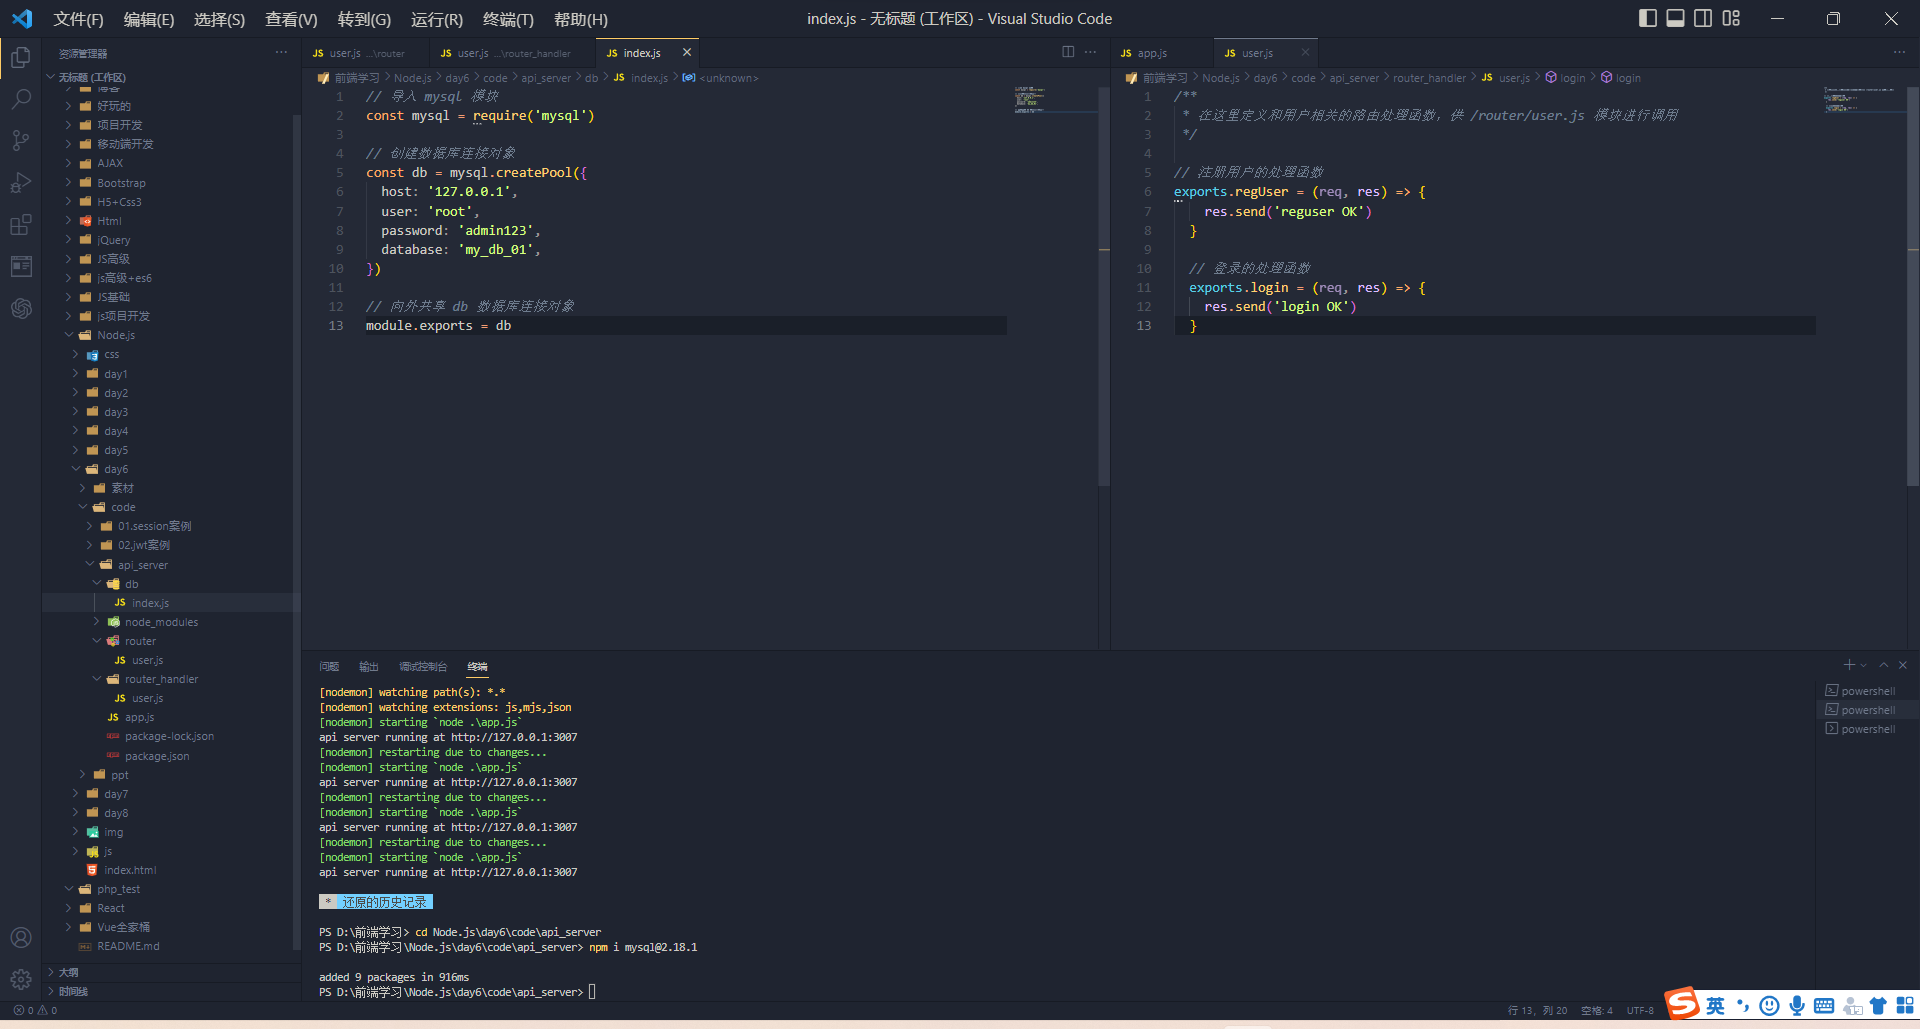The image size is (1920, 1029).
Task: Open the Extensions view
Action: pos(21,225)
